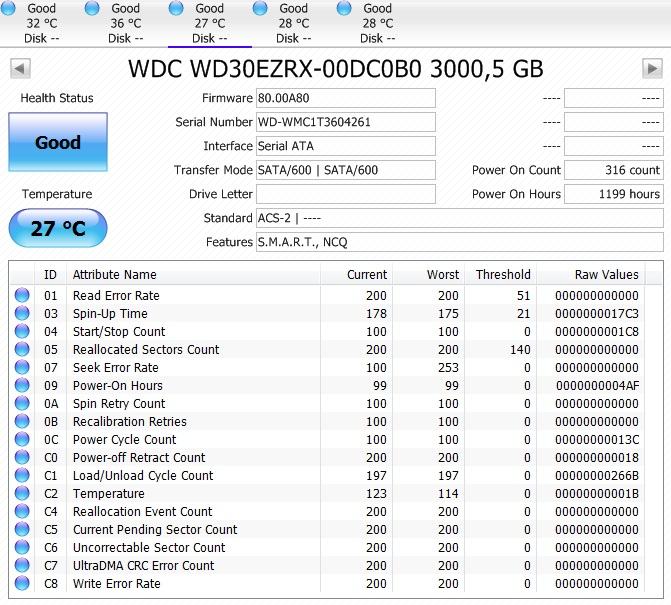Click status orb for Uncorrectable Sector Count

pyautogui.click(x=22, y=546)
